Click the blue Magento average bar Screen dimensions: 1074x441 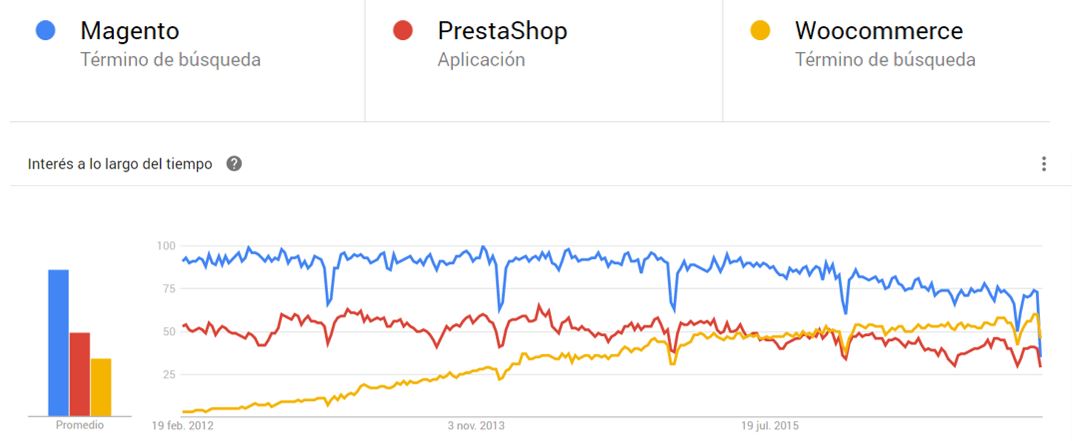(58, 342)
